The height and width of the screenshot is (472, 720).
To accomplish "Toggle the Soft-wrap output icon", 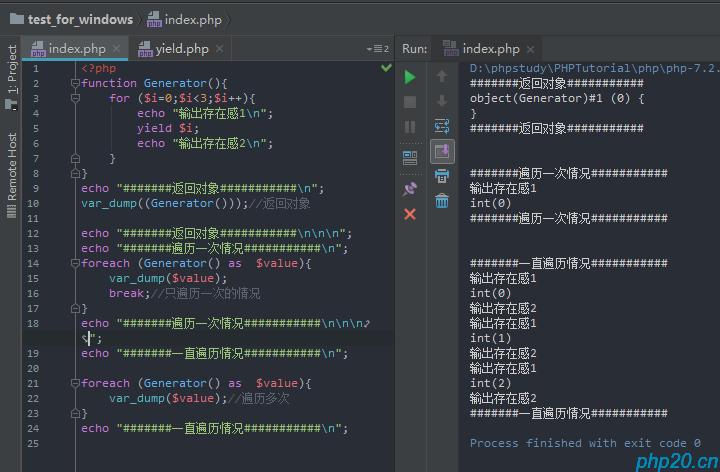I will pos(442,126).
